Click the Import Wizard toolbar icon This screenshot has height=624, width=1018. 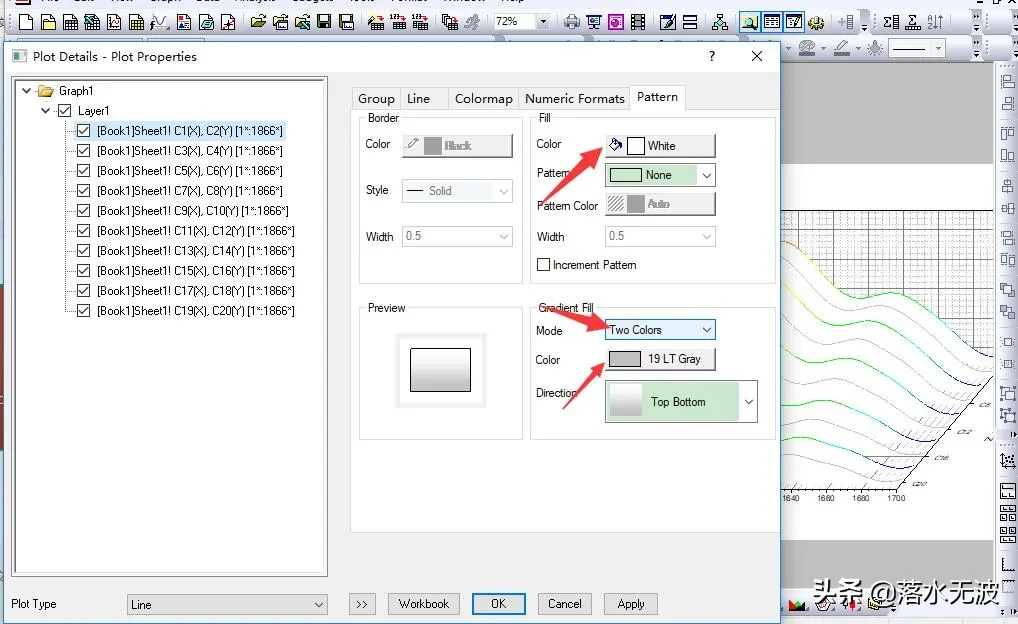click(x=376, y=22)
